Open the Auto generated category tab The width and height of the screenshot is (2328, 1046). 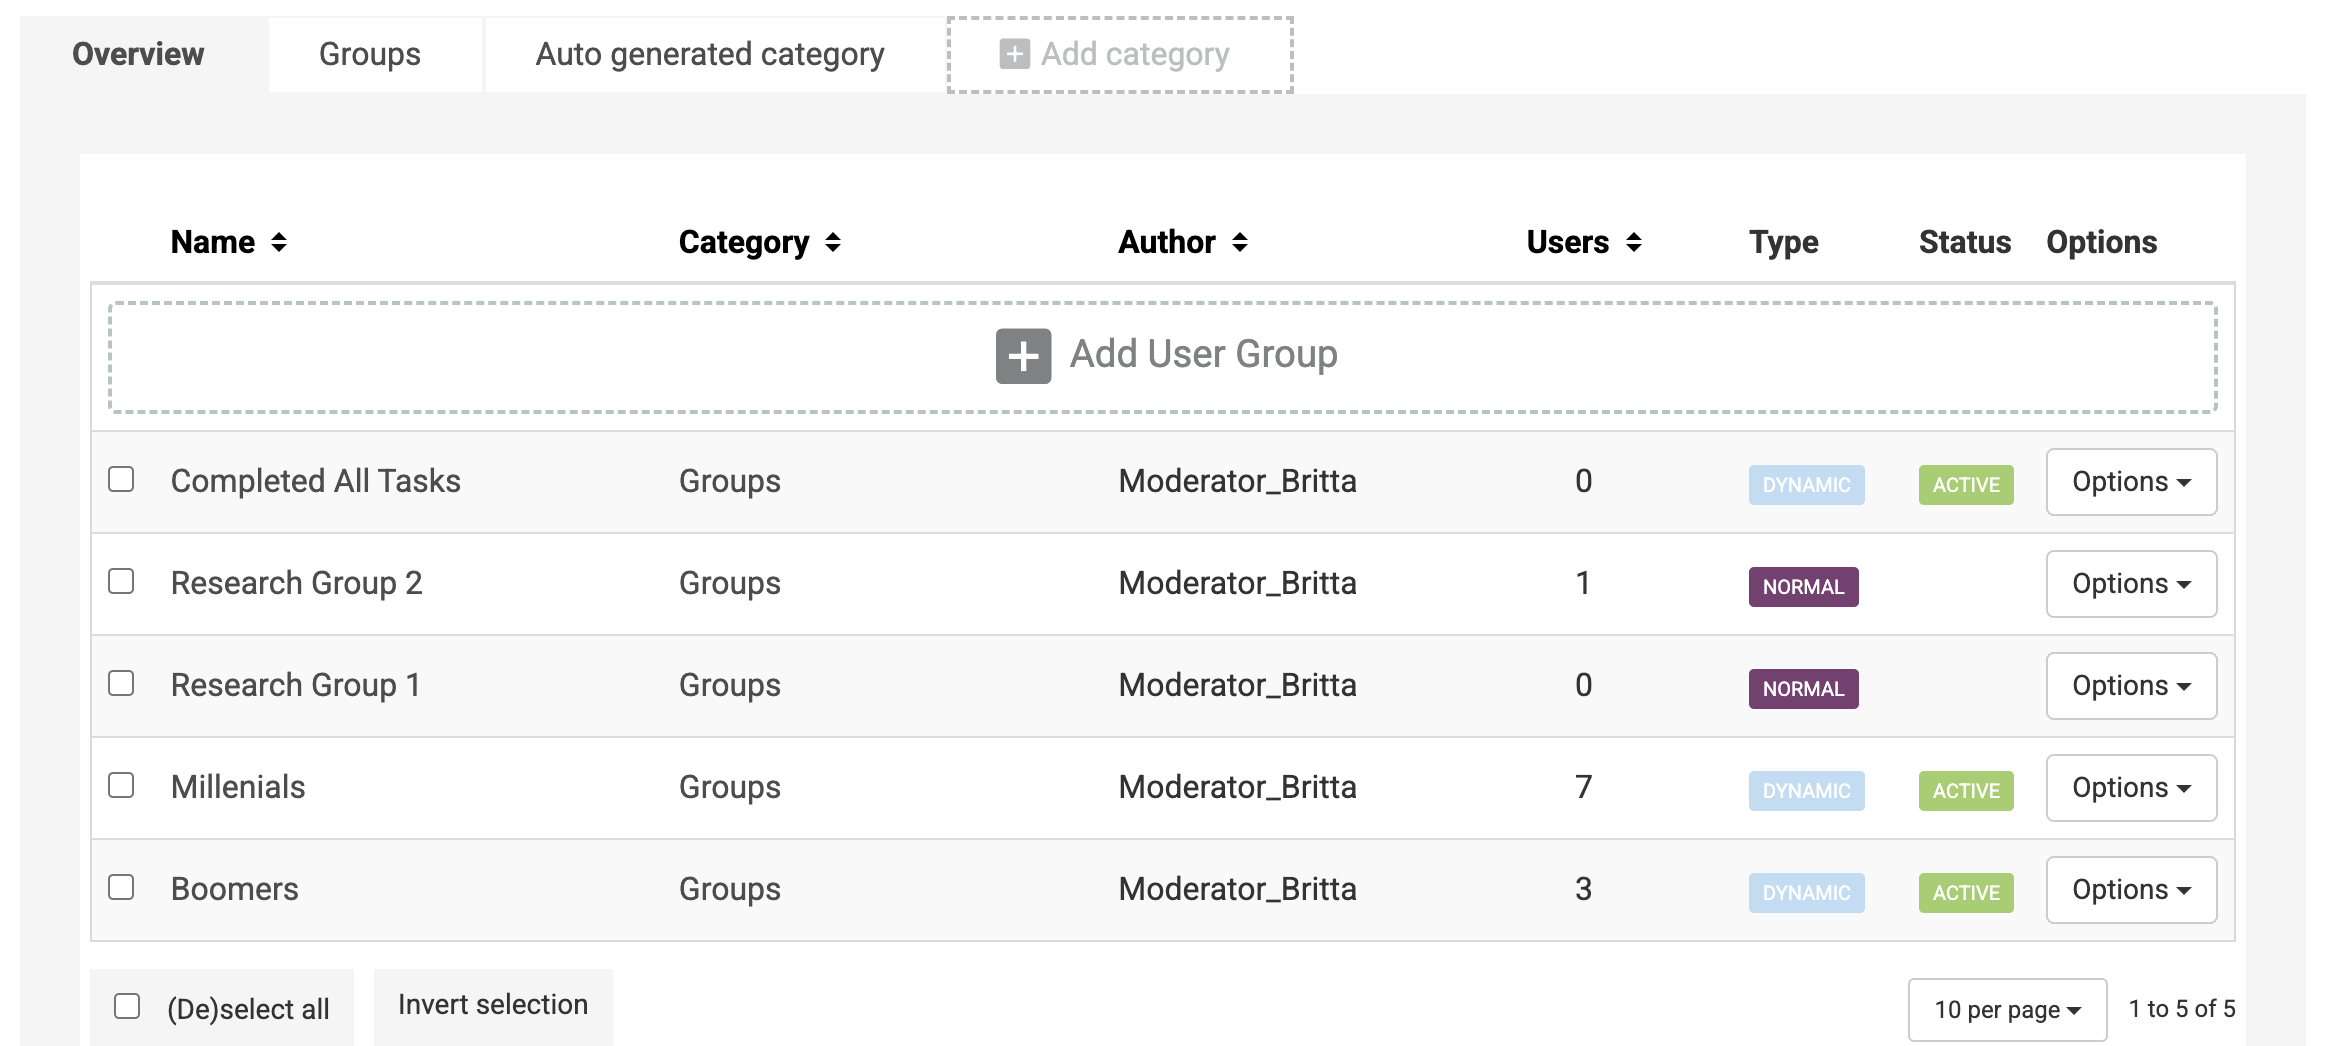(710, 54)
